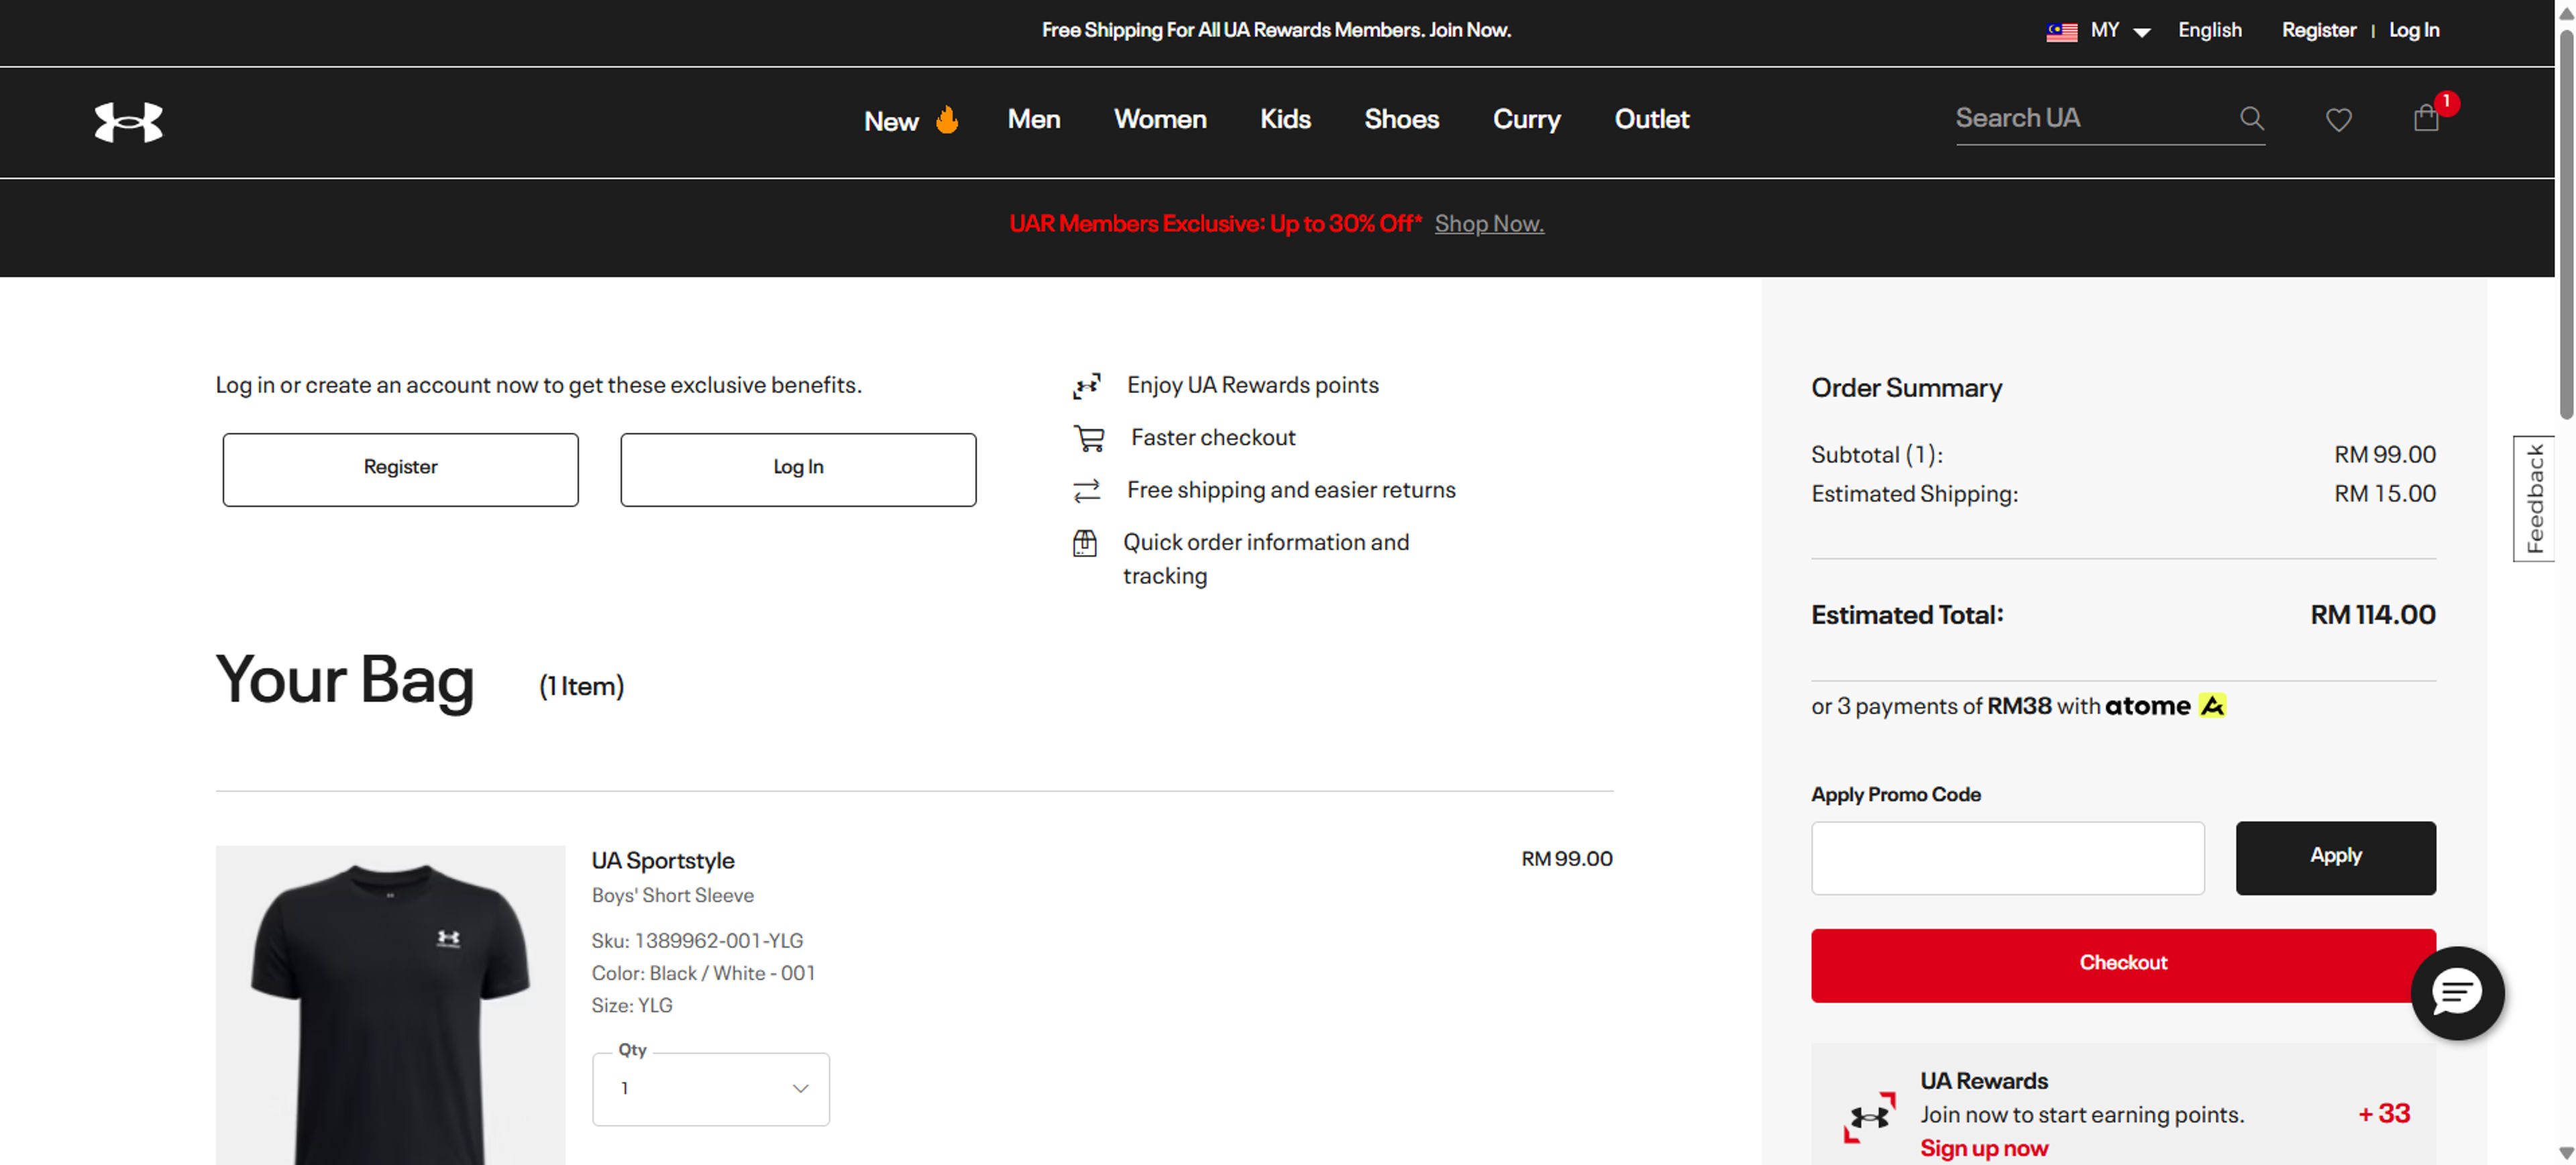Click the search magnifier icon
This screenshot has width=2576, height=1165.
[2251, 119]
